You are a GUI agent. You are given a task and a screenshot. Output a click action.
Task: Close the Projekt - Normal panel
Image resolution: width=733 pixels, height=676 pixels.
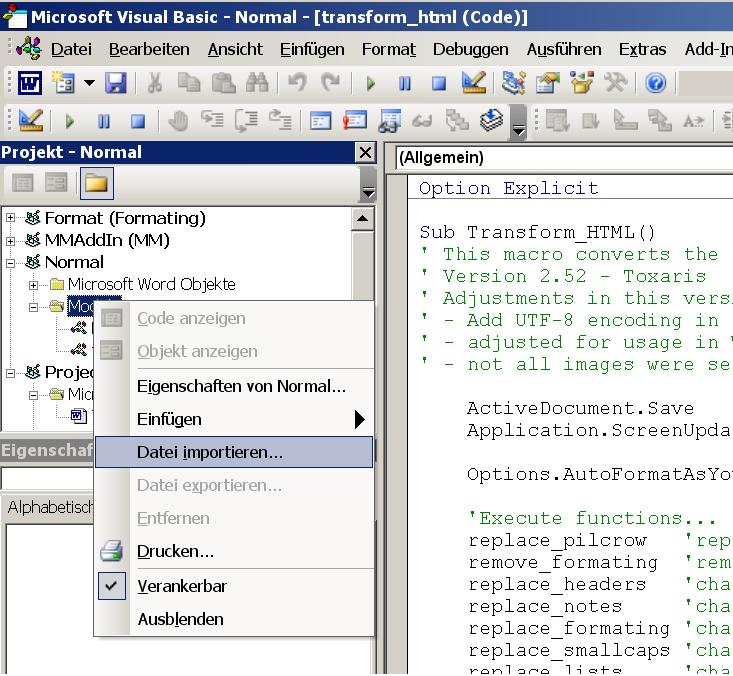click(365, 152)
